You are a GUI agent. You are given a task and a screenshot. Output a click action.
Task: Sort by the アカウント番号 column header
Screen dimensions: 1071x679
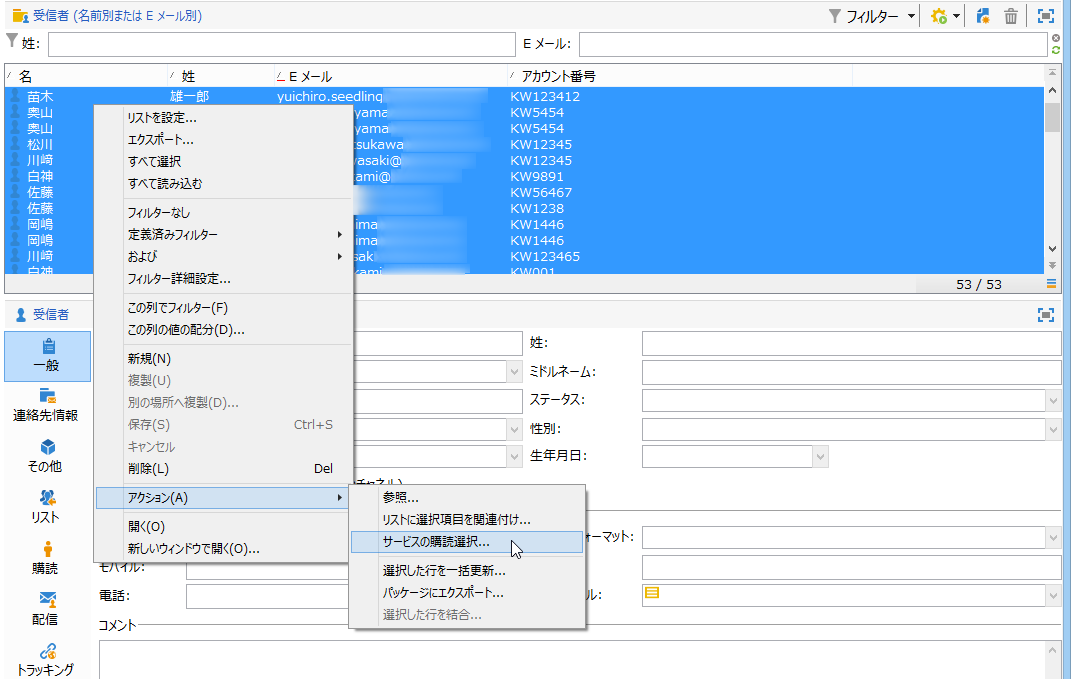(x=680, y=76)
